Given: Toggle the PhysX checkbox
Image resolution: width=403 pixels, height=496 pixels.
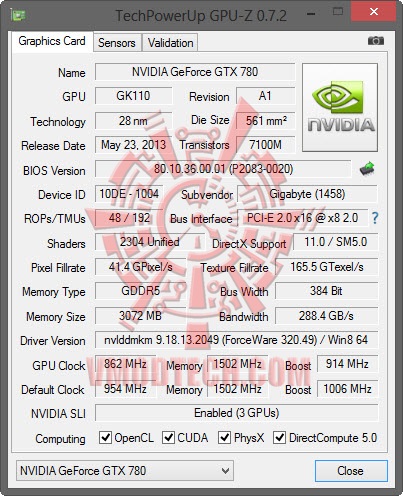Looking at the screenshot, I should click(x=224, y=437).
